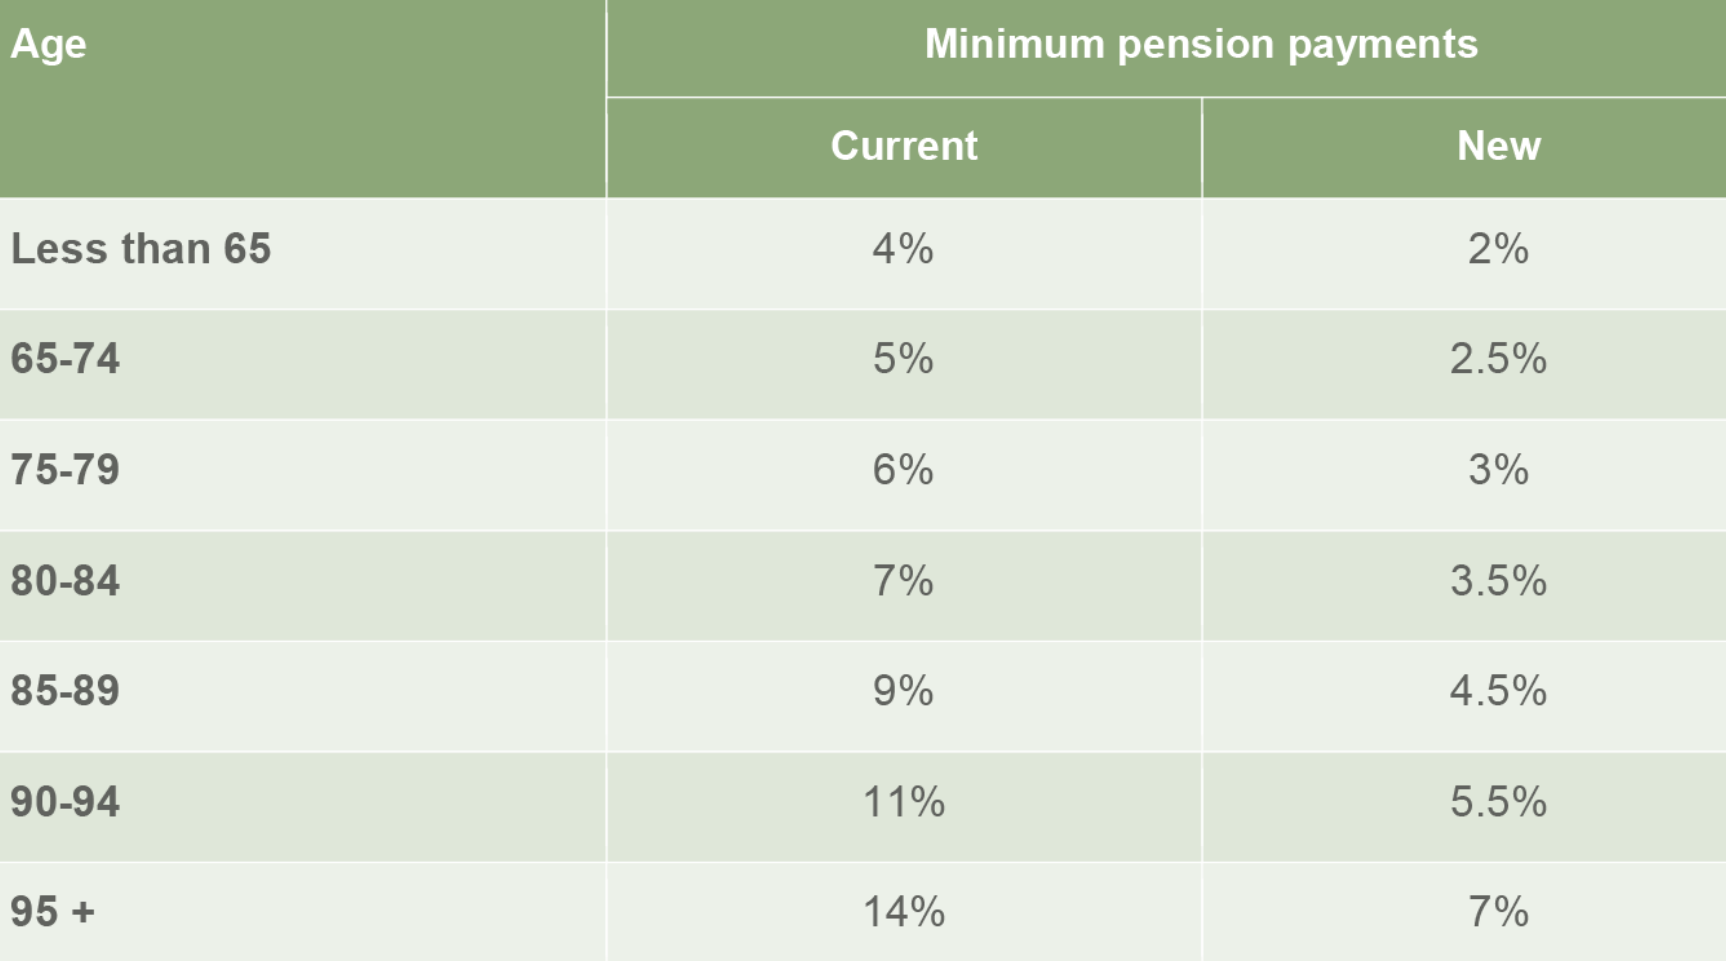Click the 65-74 age row label
Viewport: 1726px width, 961px height.
click(65, 359)
